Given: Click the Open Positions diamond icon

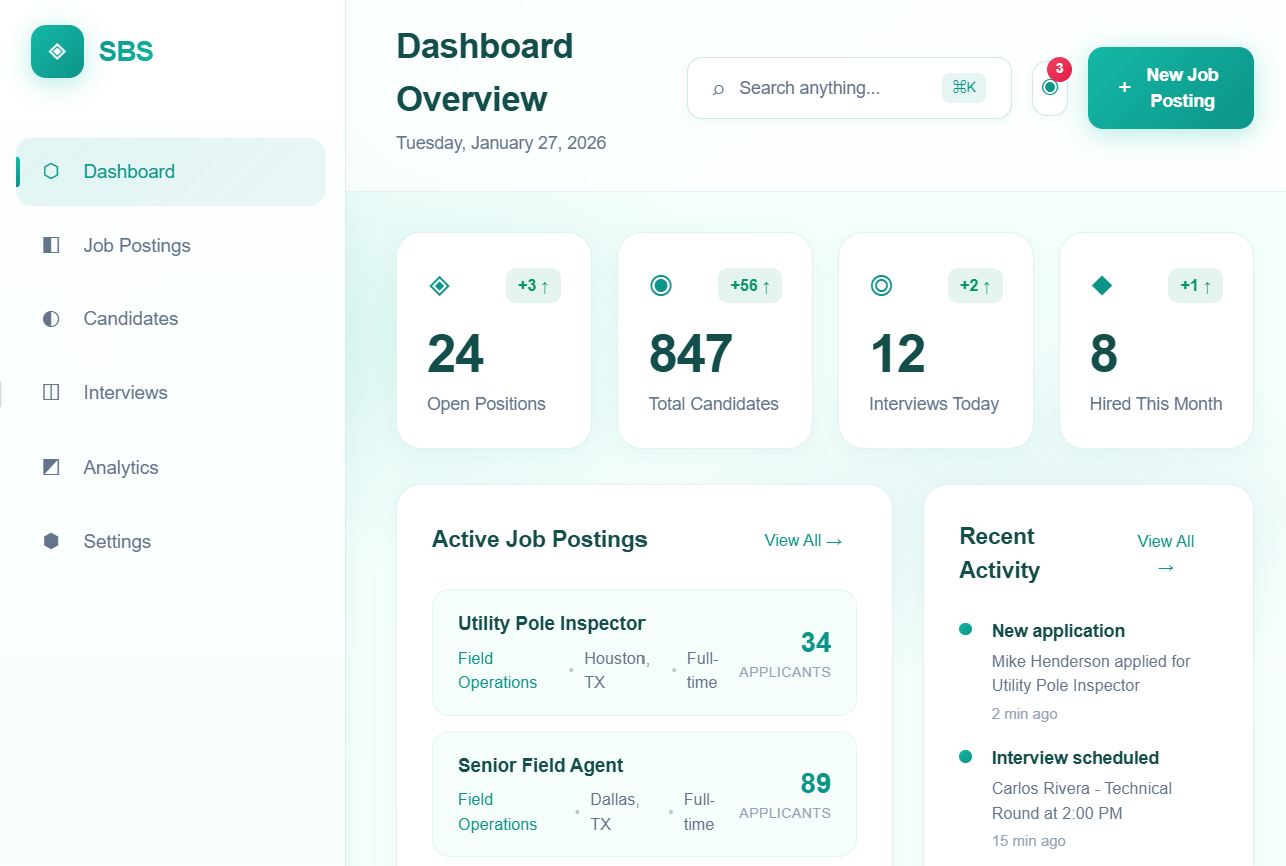Looking at the screenshot, I should click(x=439, y=286).
